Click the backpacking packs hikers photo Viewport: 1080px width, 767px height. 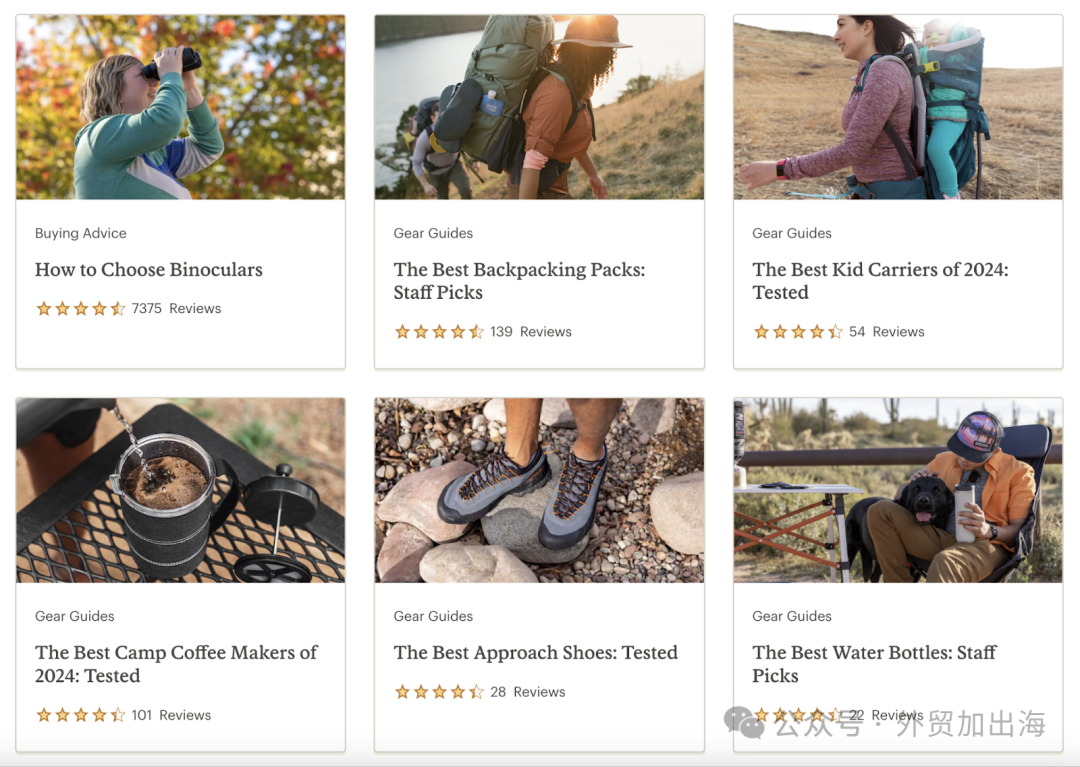pyautogui.click(x=539, y=107)
